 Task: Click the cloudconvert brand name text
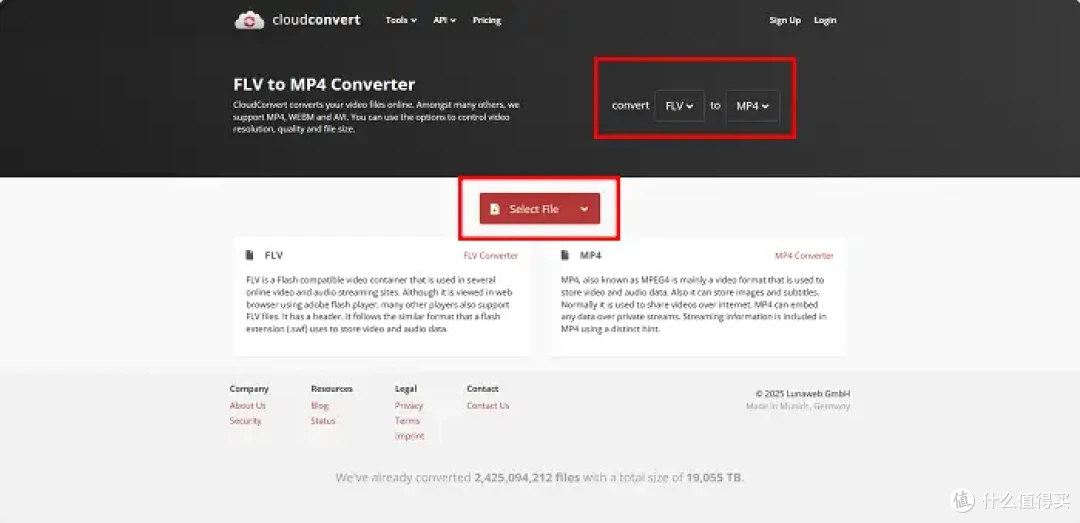pyautogui.click(x=316, y=20)
